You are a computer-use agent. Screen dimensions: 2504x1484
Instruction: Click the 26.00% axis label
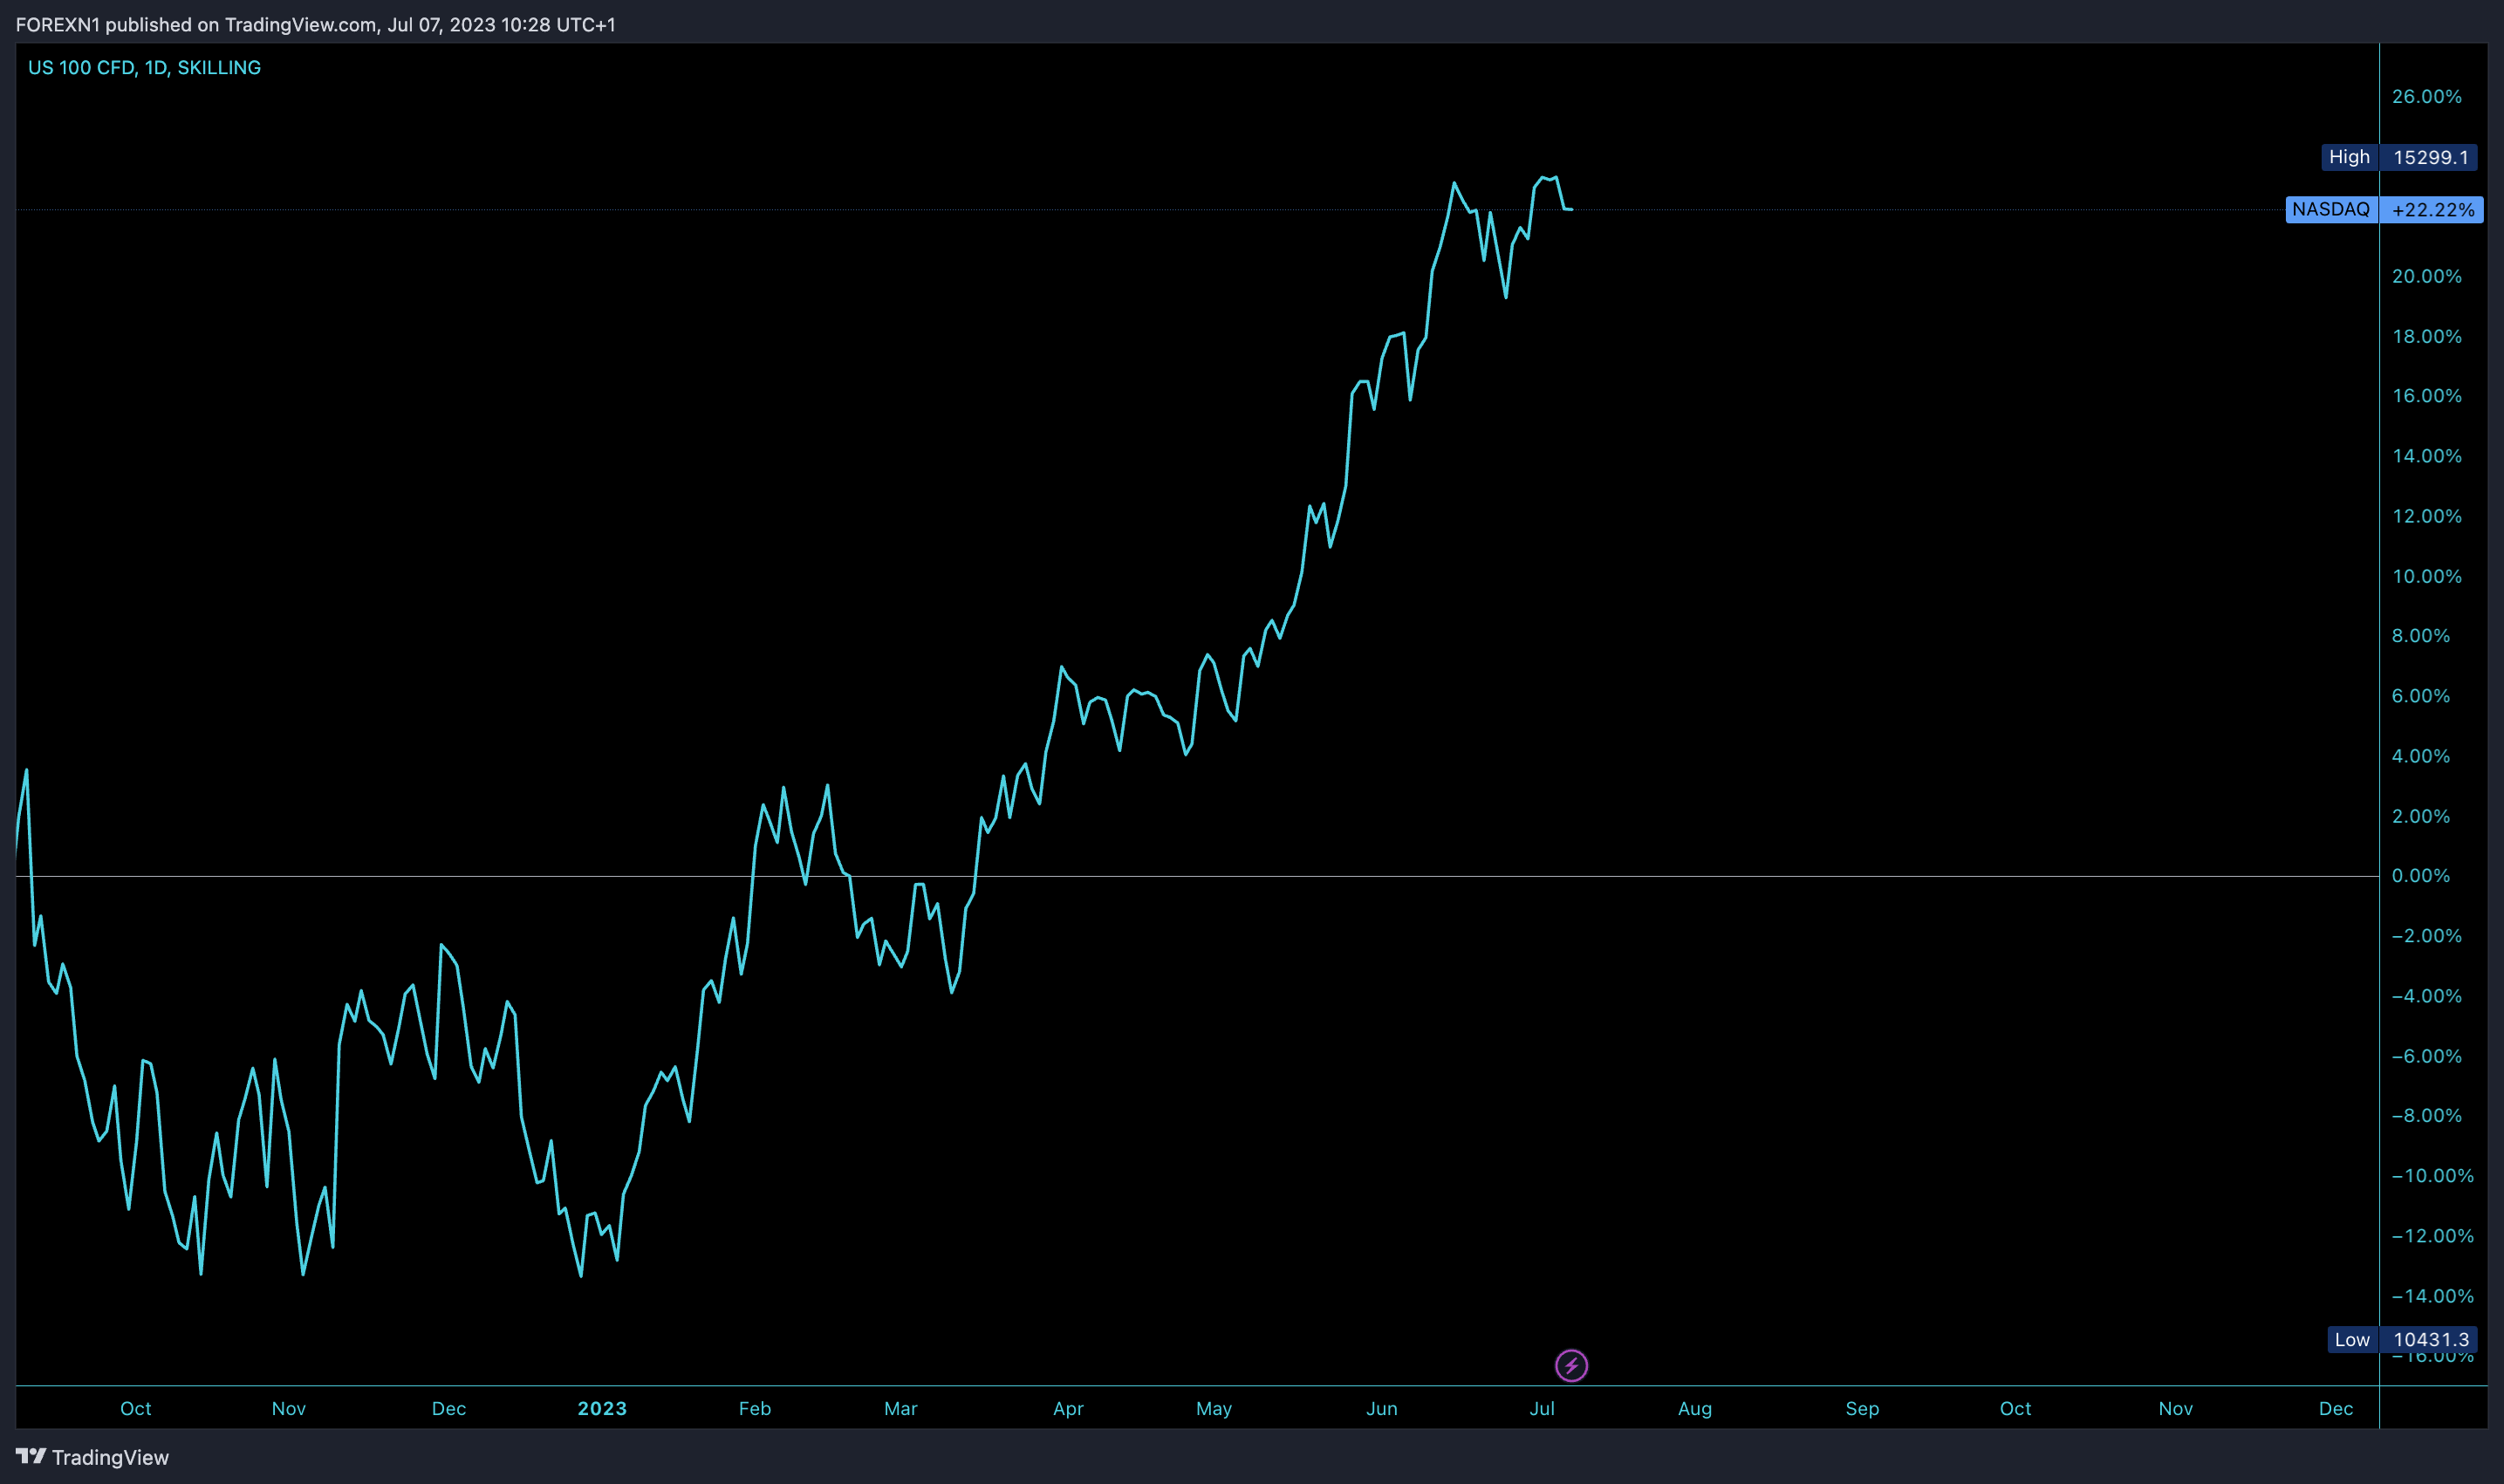pyautogui.click(x=2426, y=96)
